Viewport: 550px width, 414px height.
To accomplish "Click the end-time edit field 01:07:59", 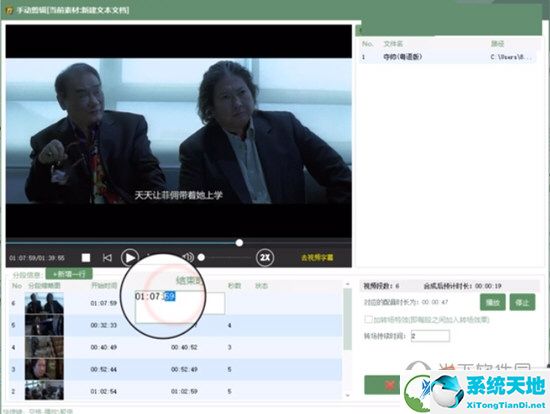I will (180, 303).
